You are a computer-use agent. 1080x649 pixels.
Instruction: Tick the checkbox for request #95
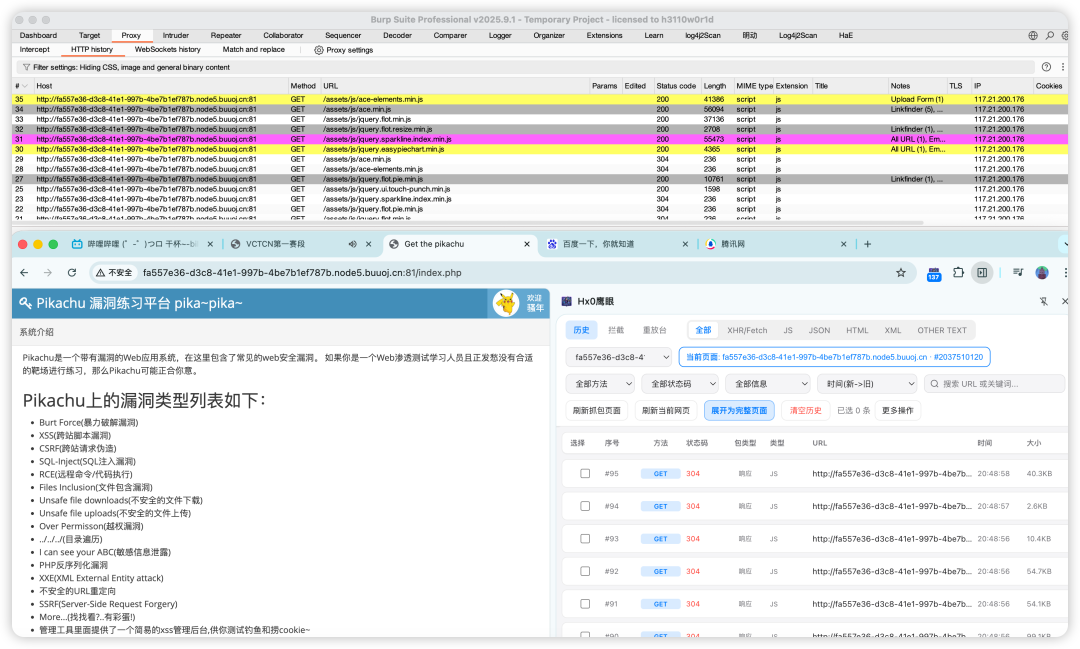pyautogui.click(x=585, y=473)
